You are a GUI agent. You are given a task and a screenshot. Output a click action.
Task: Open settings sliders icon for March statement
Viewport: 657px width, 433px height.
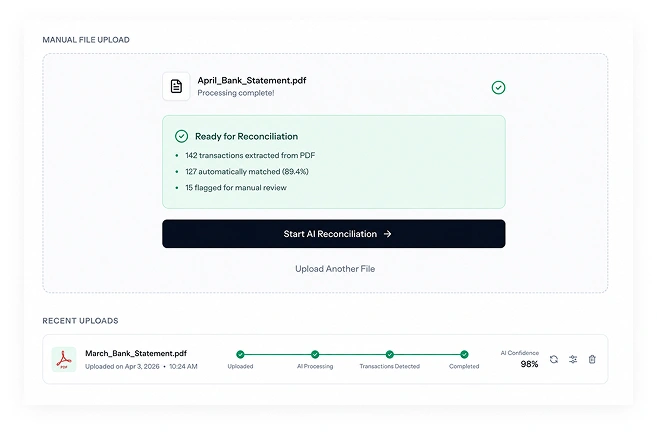coord(573,359)
